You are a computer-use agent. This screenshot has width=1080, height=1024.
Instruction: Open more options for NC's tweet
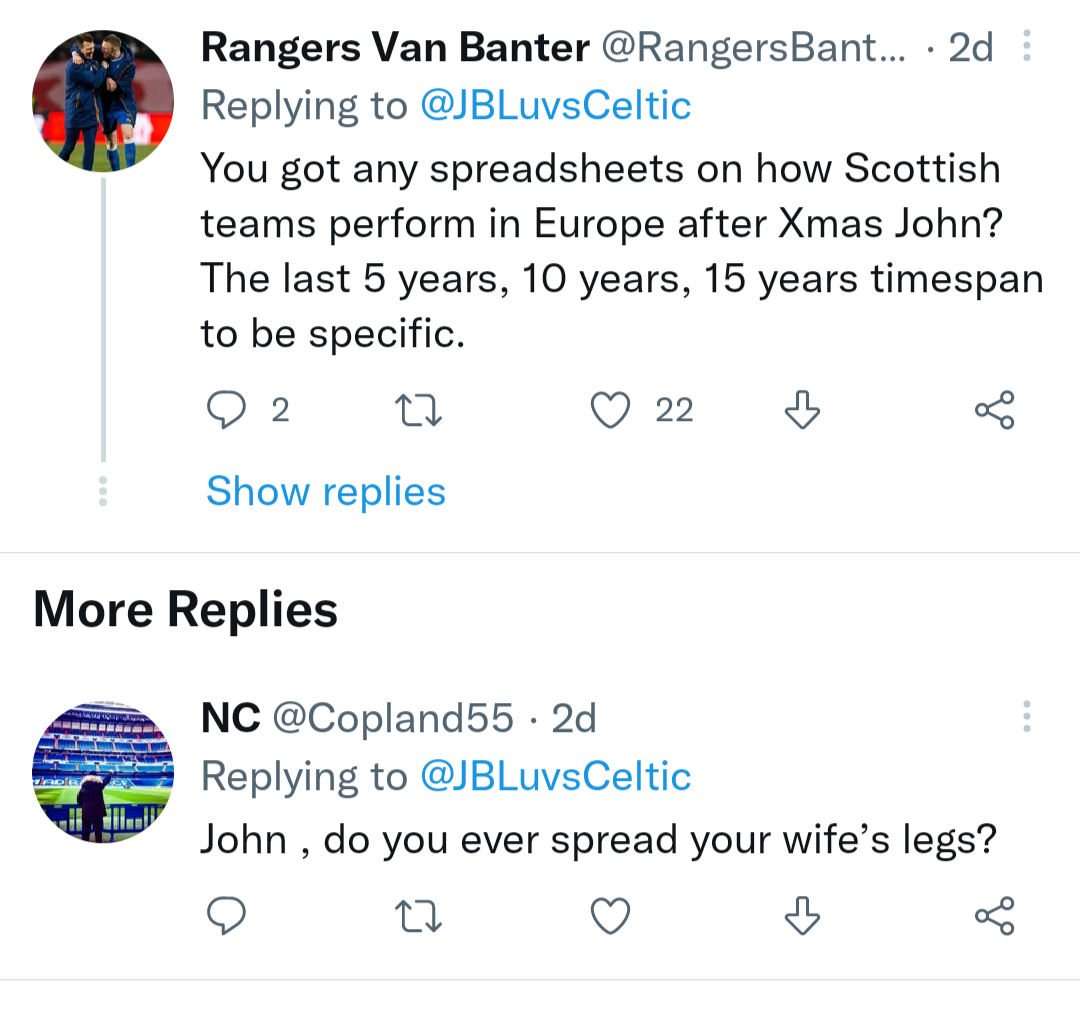(1026, 716)
